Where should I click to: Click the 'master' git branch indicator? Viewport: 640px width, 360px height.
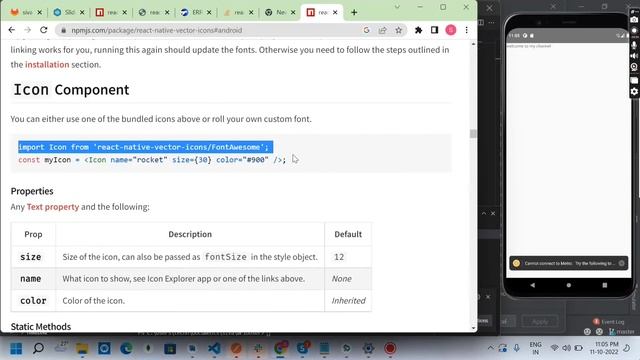coord(622,332)
